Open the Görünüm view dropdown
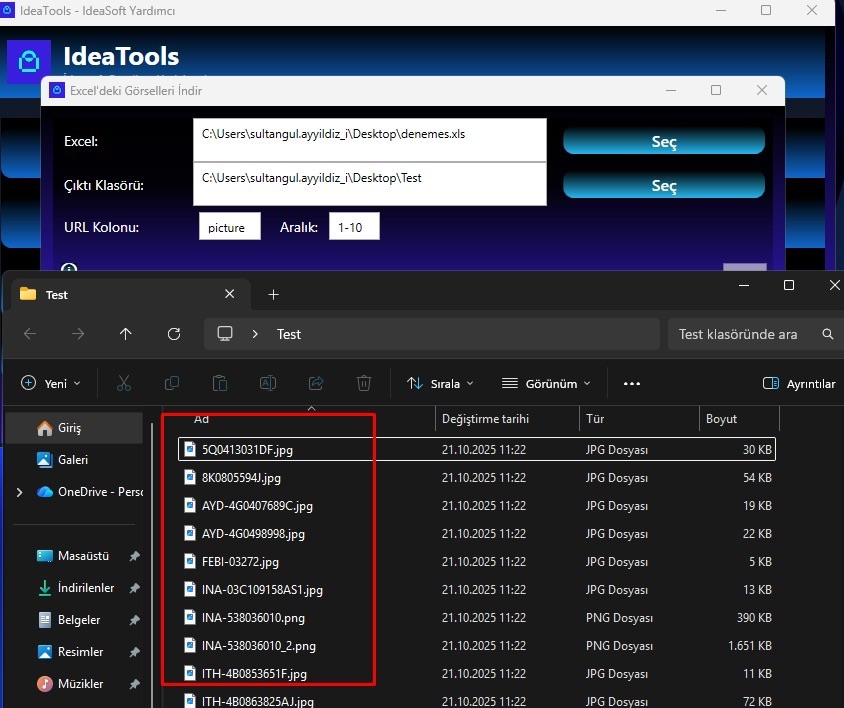The width and height of the screenshot is (844, 708). (546, 383)
